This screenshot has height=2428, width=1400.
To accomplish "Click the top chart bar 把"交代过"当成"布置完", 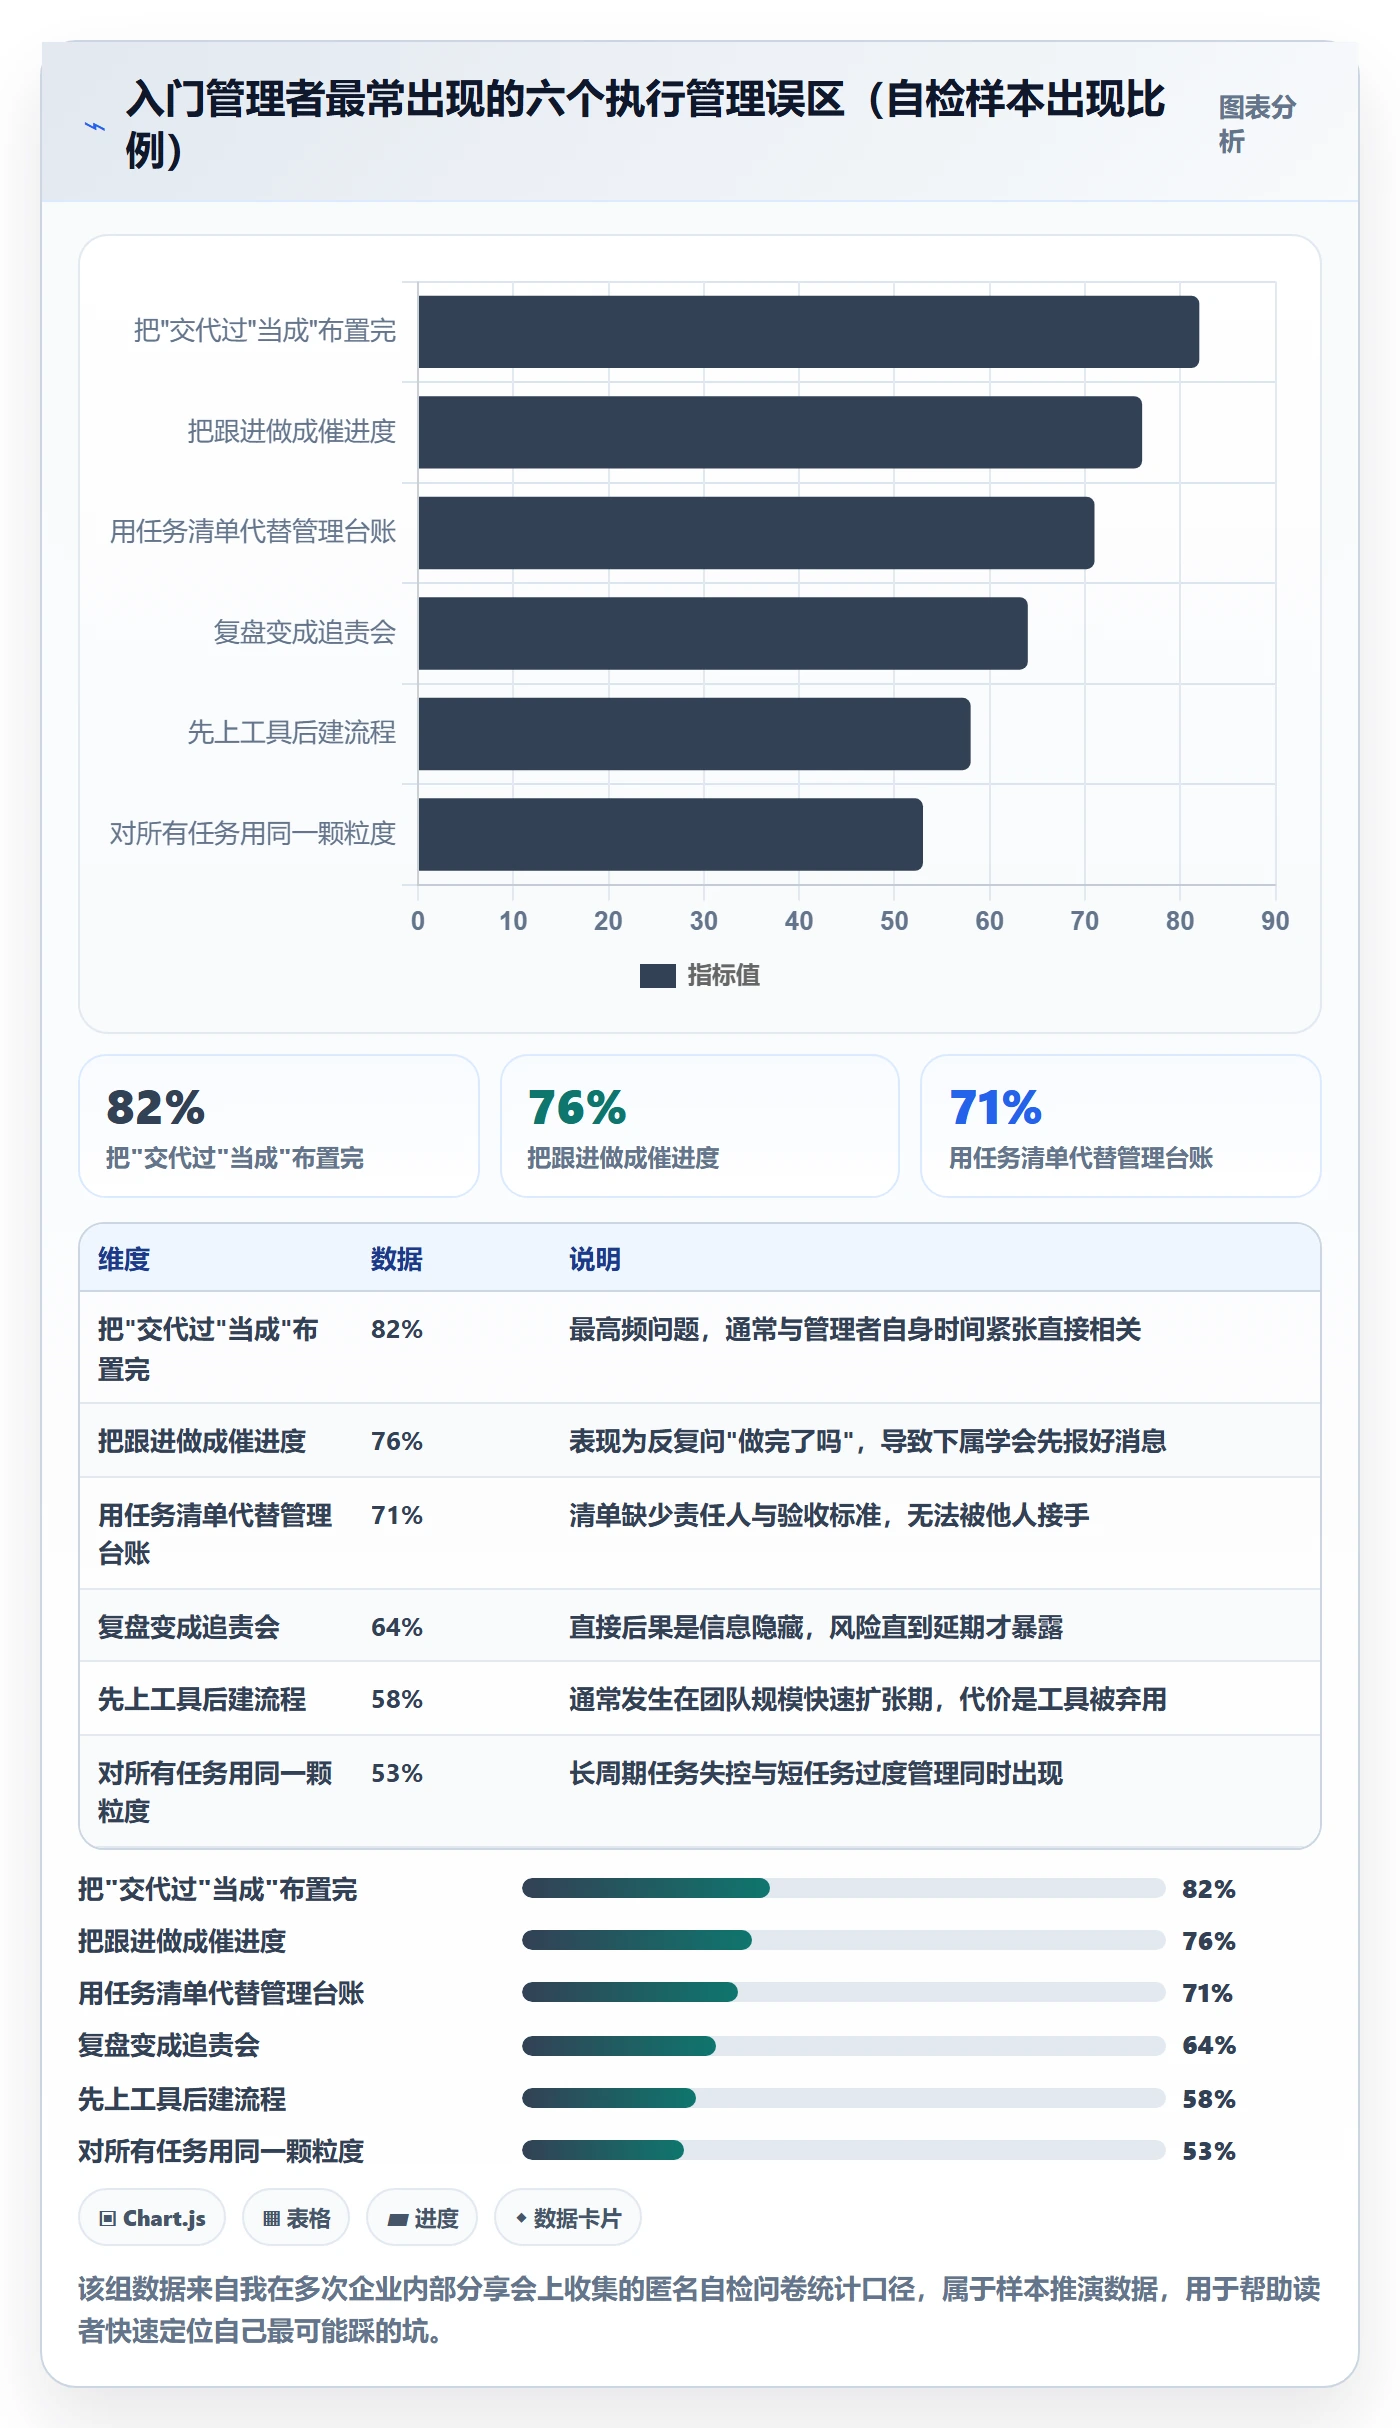I will click(808, 332).
